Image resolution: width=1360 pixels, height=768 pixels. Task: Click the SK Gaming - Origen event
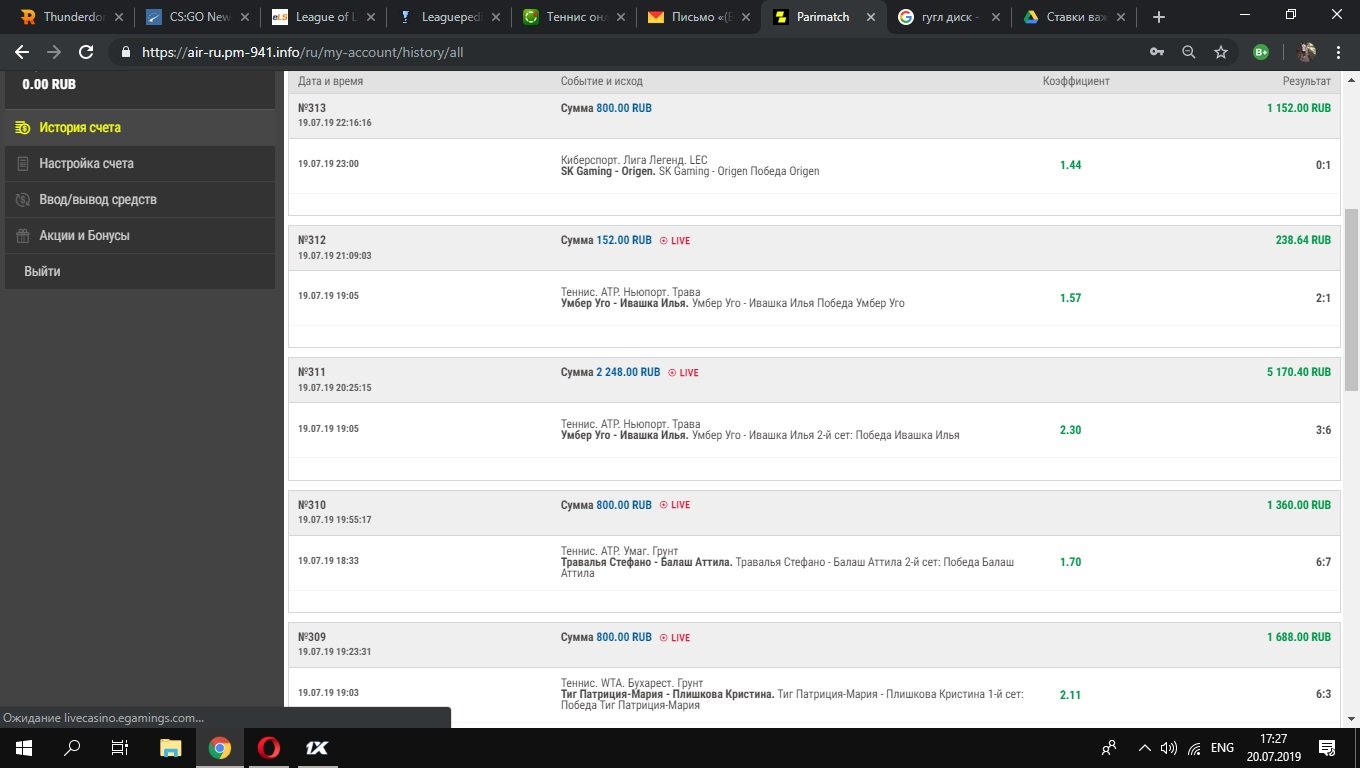click(x=608, y=172)
